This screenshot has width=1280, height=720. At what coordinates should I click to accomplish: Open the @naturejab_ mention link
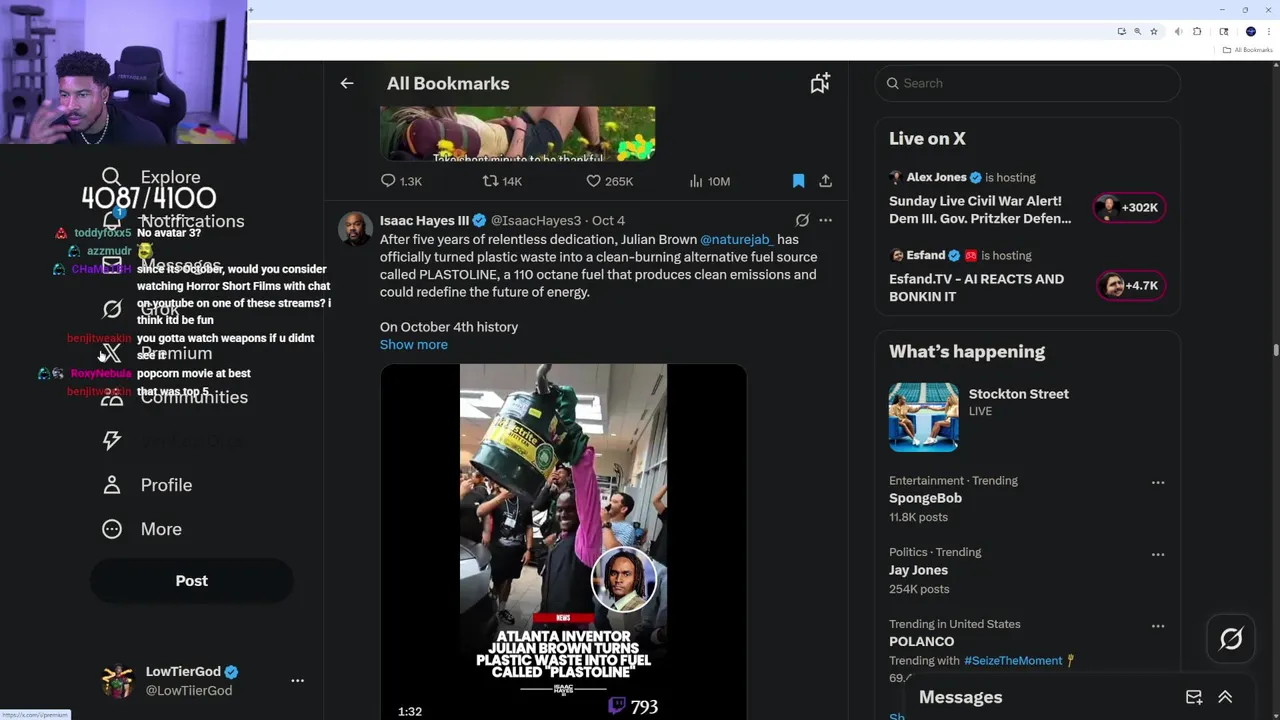736,239
